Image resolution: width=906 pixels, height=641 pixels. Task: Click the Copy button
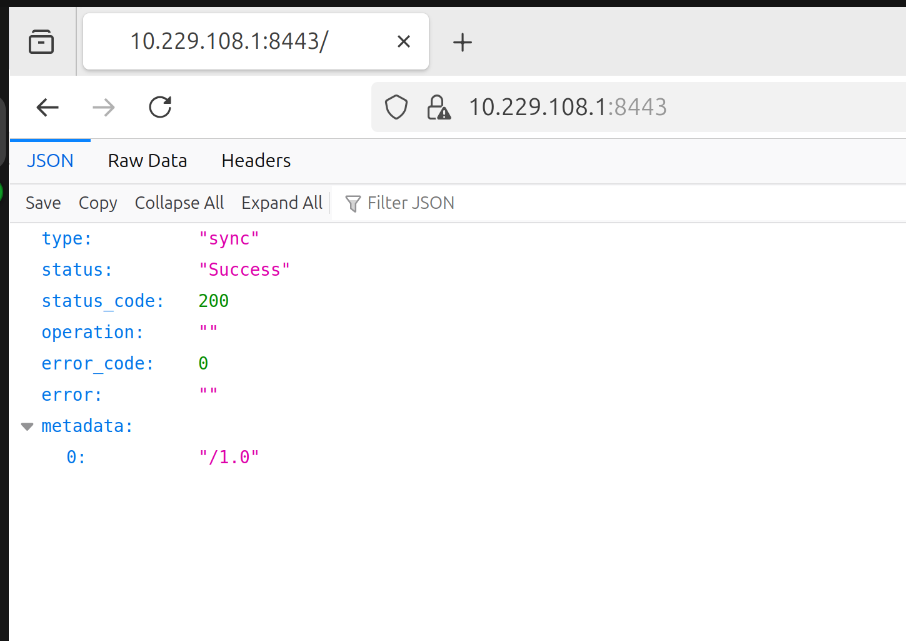click(x=98, y=203)
